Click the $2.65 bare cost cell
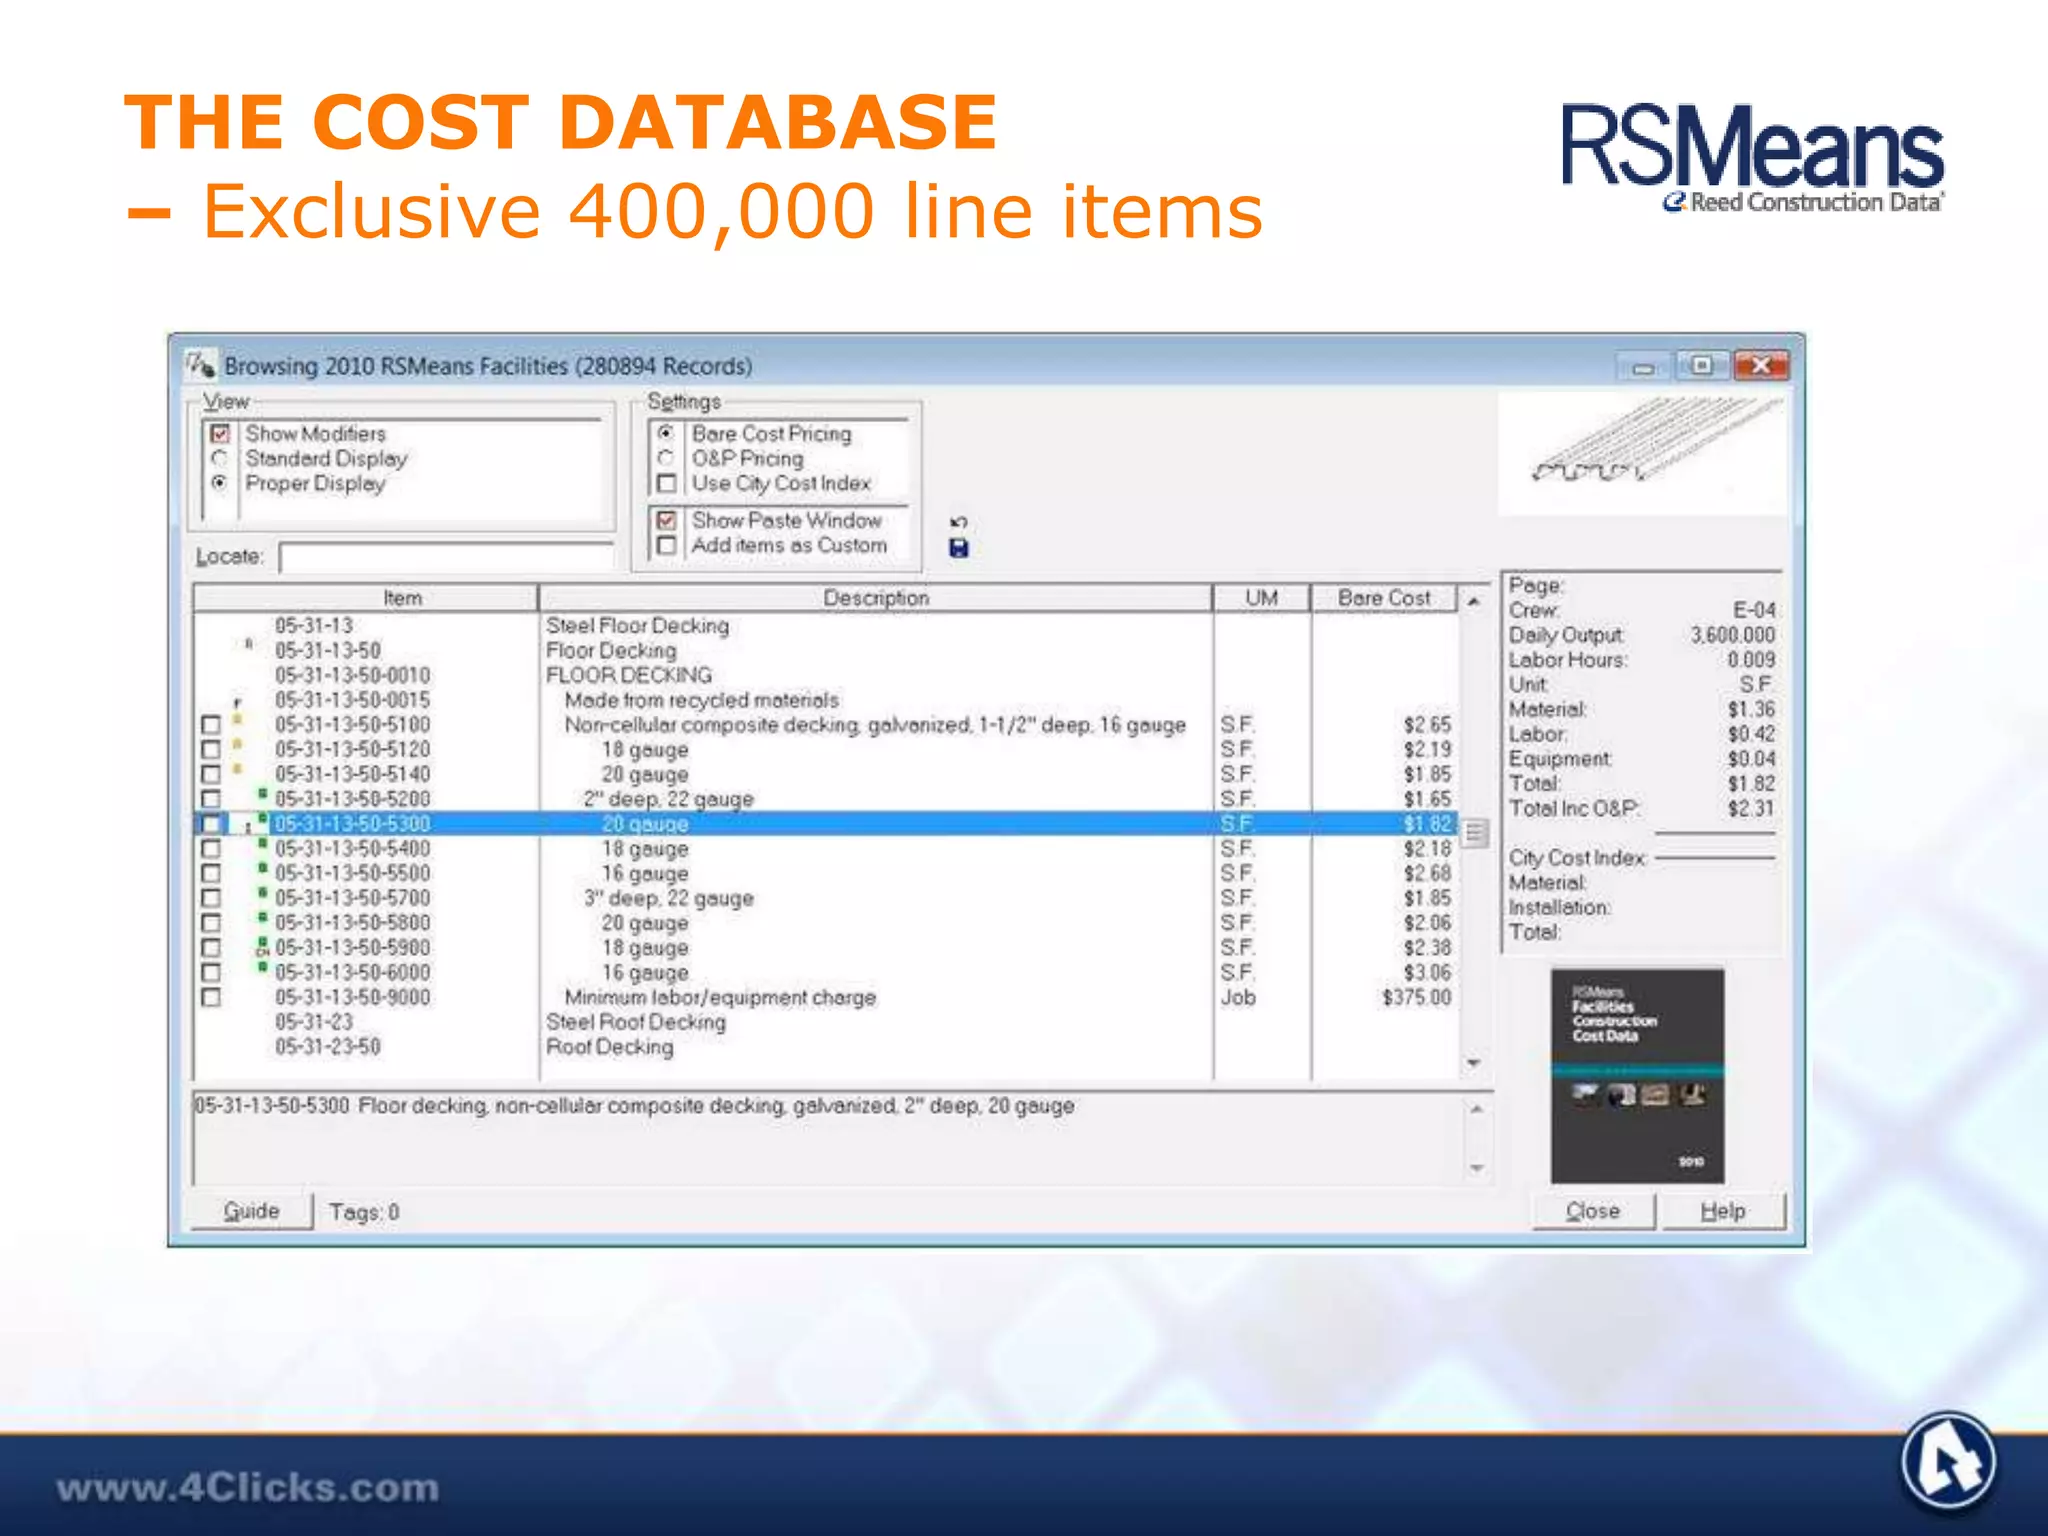This screenshot has height=1536, width=2048. [1427, 724]
